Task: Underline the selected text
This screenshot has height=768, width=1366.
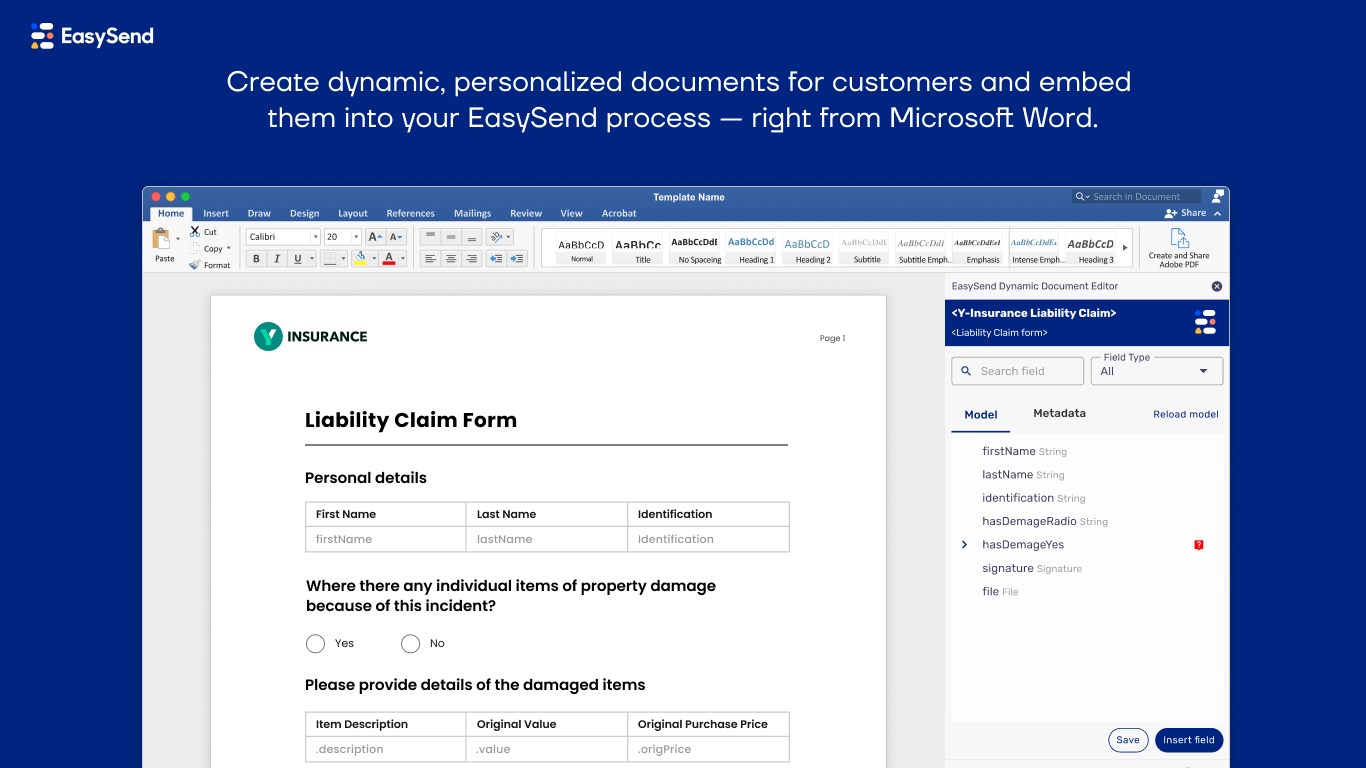Action: [x=297, y=259]
